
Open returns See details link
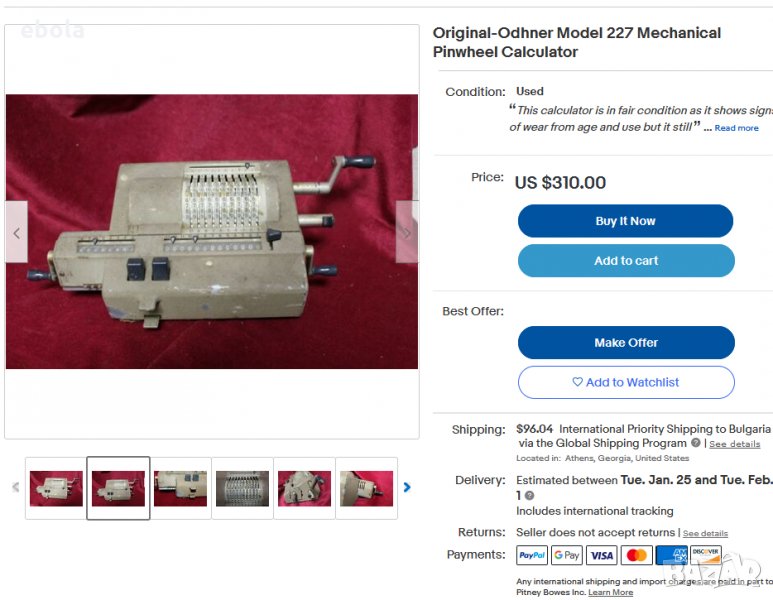tap(705, 533)
